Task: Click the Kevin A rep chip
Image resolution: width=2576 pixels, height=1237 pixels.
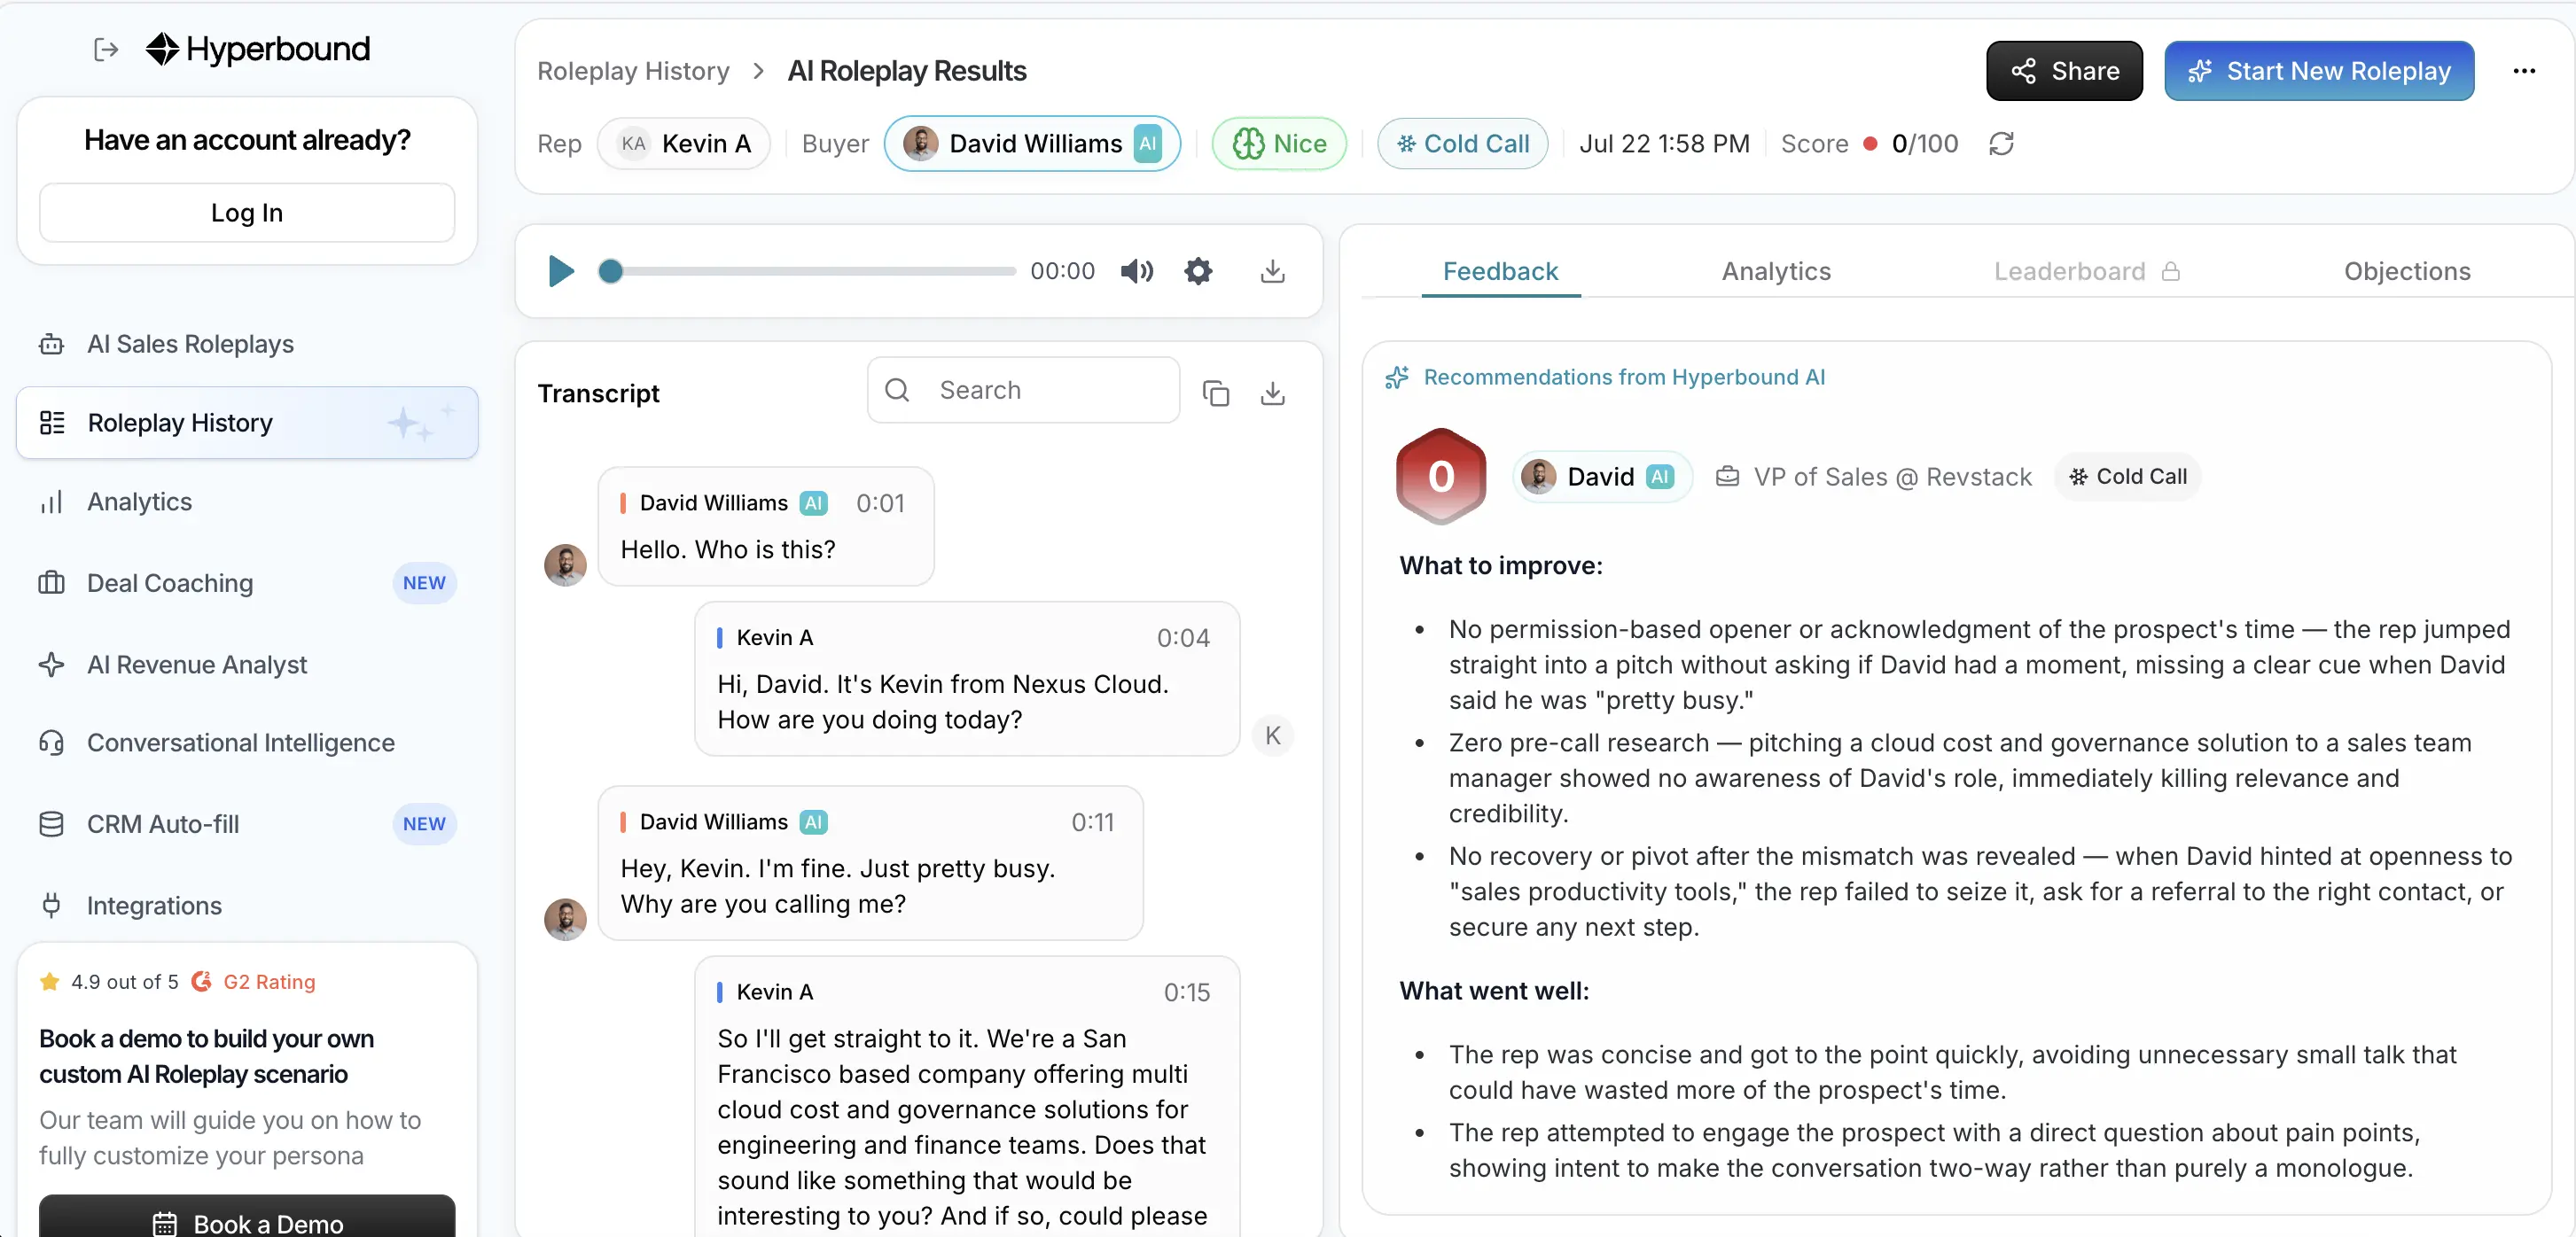Action: pyautogui.click(x=684, y=144)
